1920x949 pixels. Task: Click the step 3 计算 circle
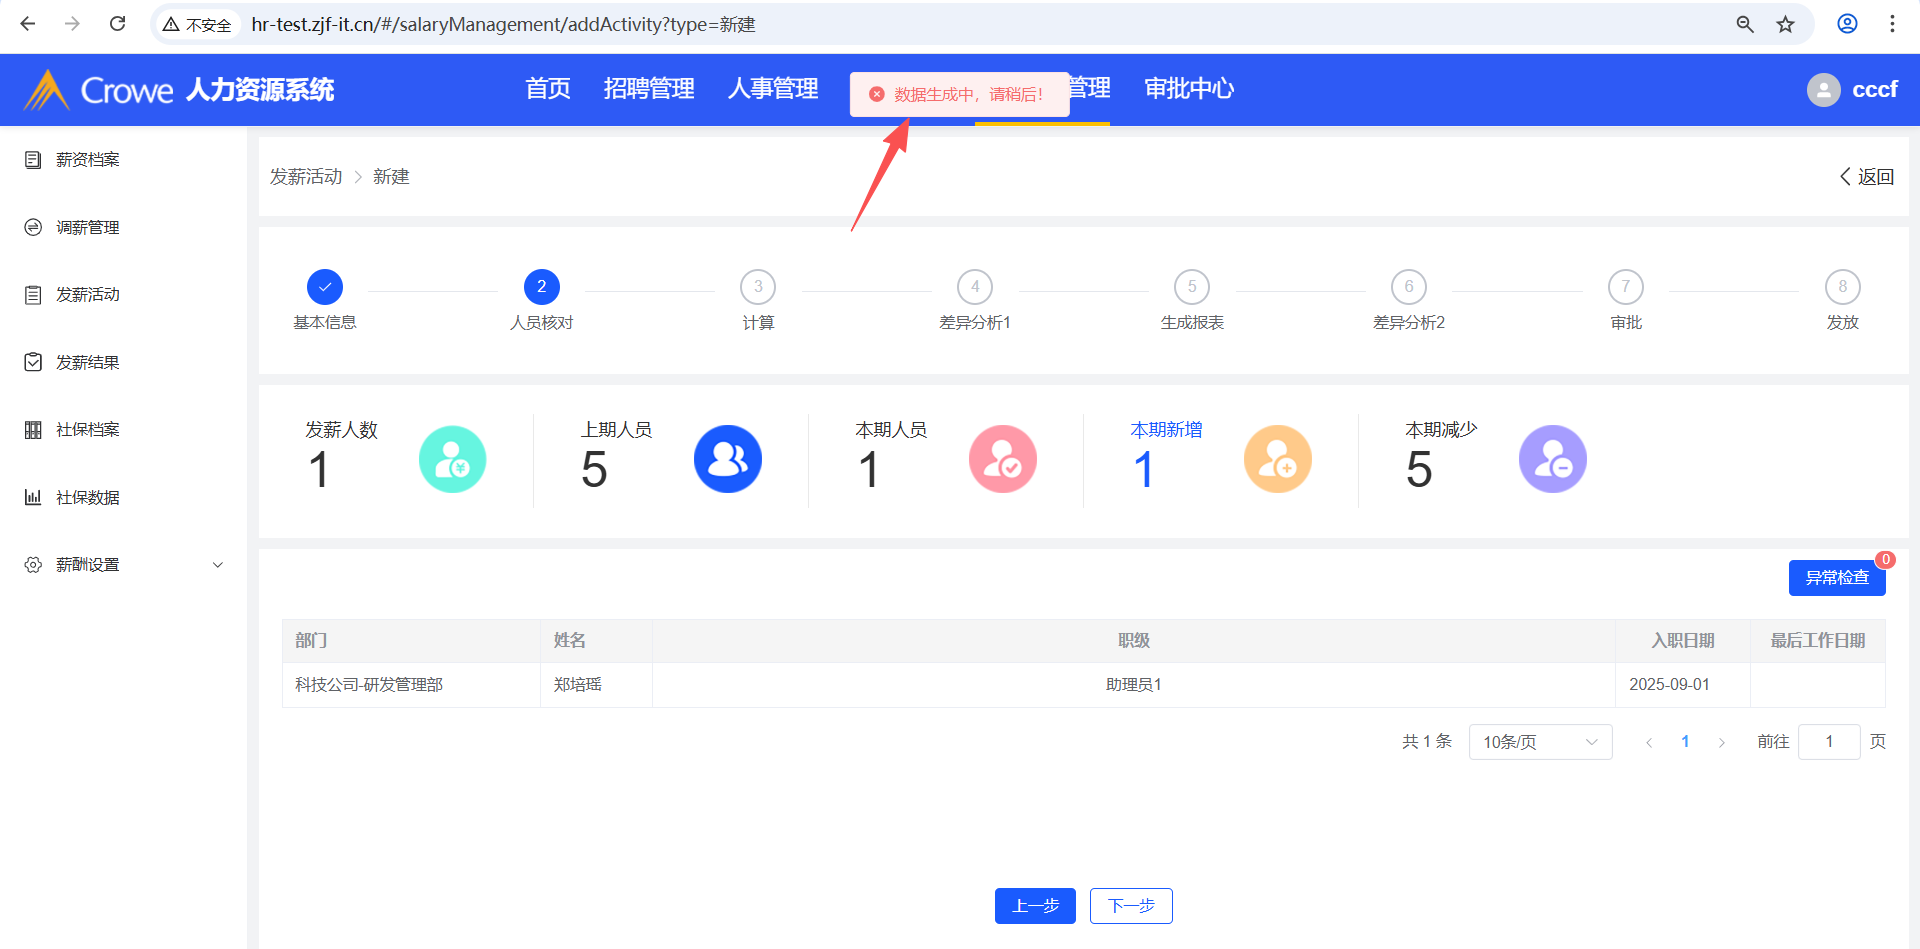pyautogui.click(x=758, y=287)
